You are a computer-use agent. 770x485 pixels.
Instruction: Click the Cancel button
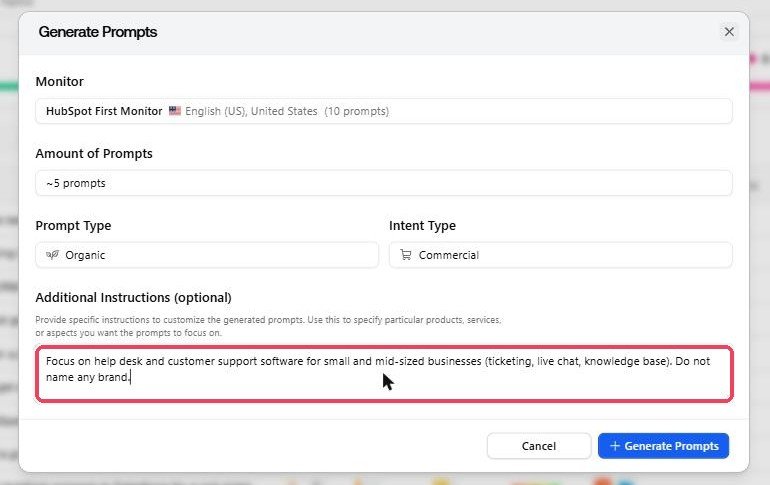tap(539, 446)
